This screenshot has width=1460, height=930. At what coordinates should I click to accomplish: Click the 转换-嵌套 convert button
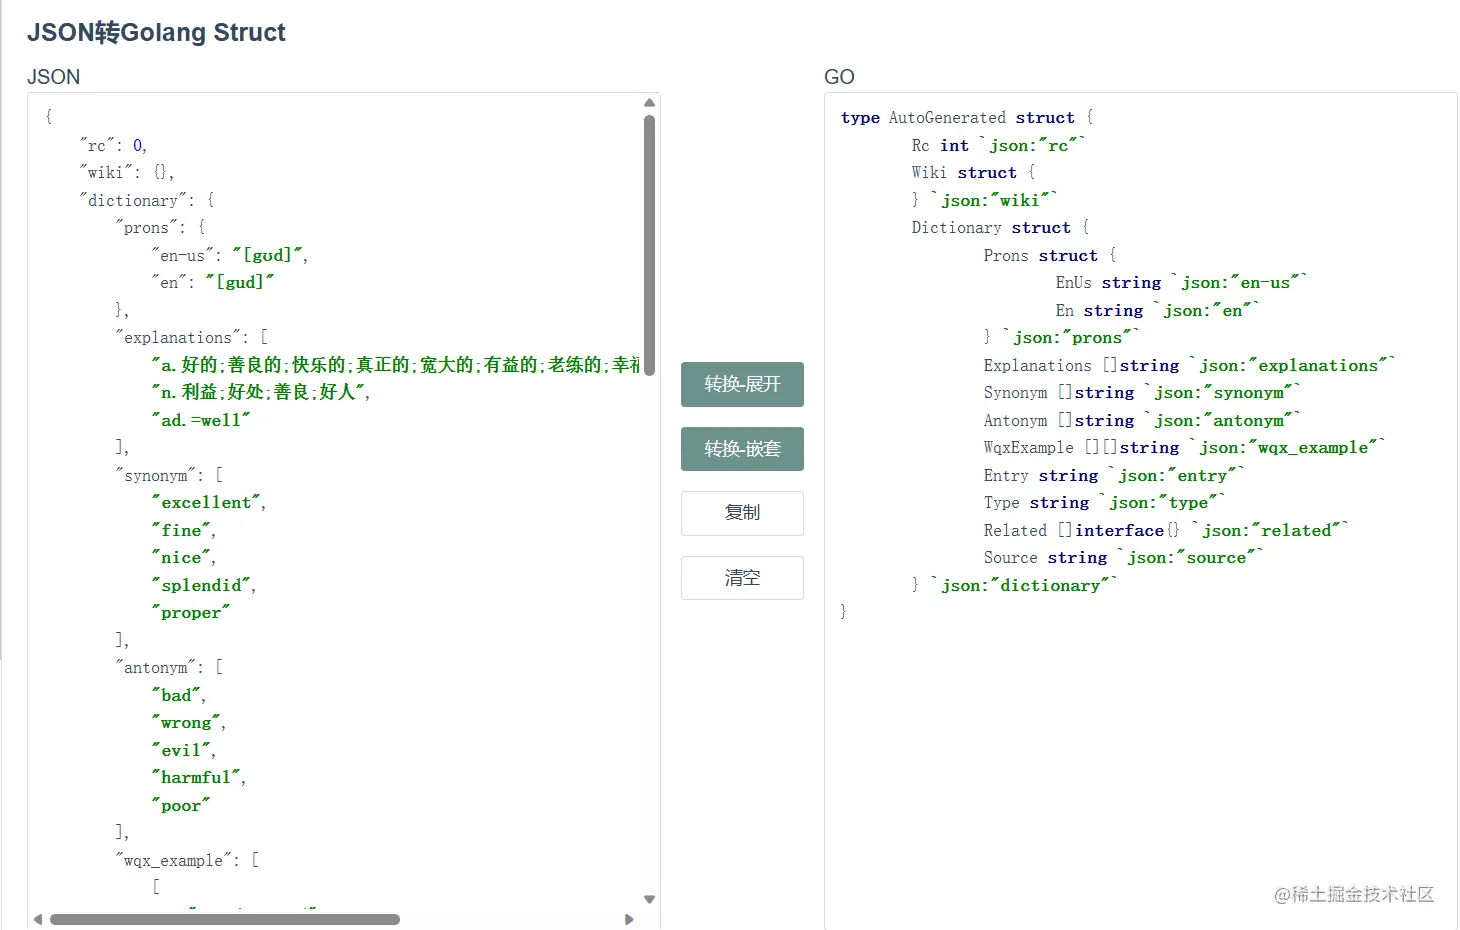[742, 448]
